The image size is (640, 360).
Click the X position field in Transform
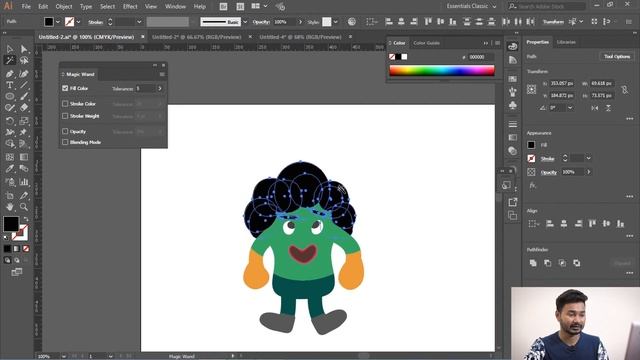562,83
